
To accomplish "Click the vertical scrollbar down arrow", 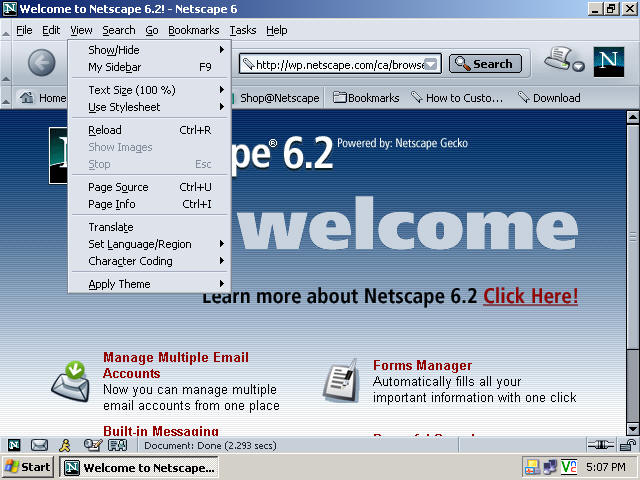I will pos(632,429).
